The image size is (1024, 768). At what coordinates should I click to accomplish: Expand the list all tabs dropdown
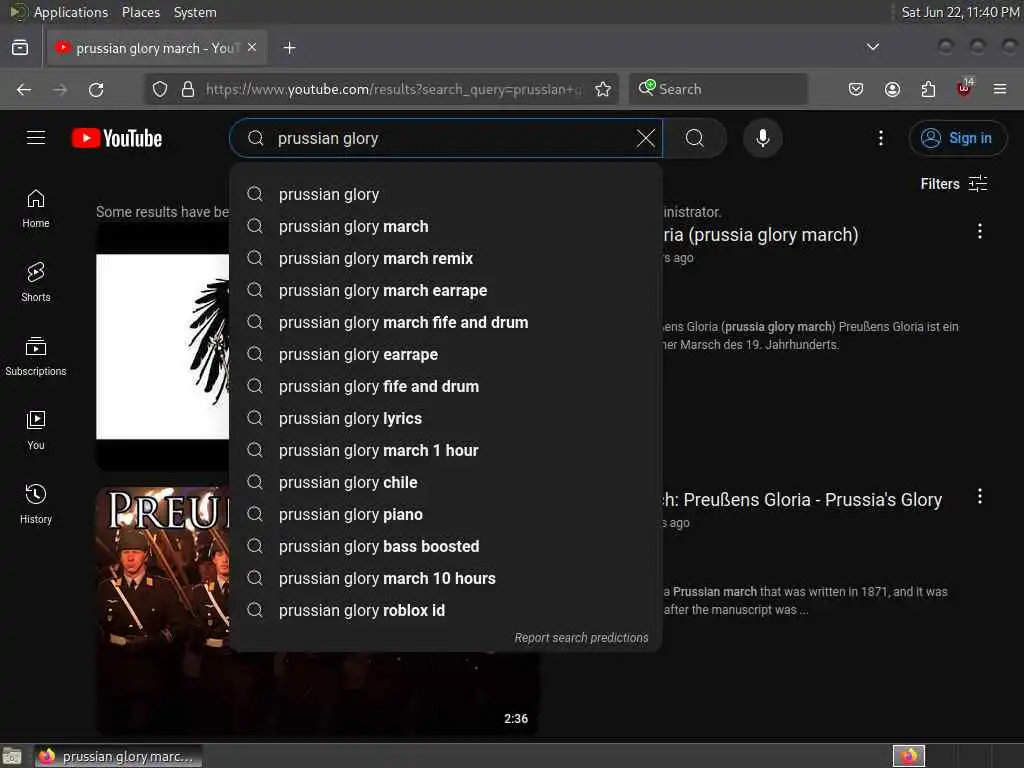872,47
